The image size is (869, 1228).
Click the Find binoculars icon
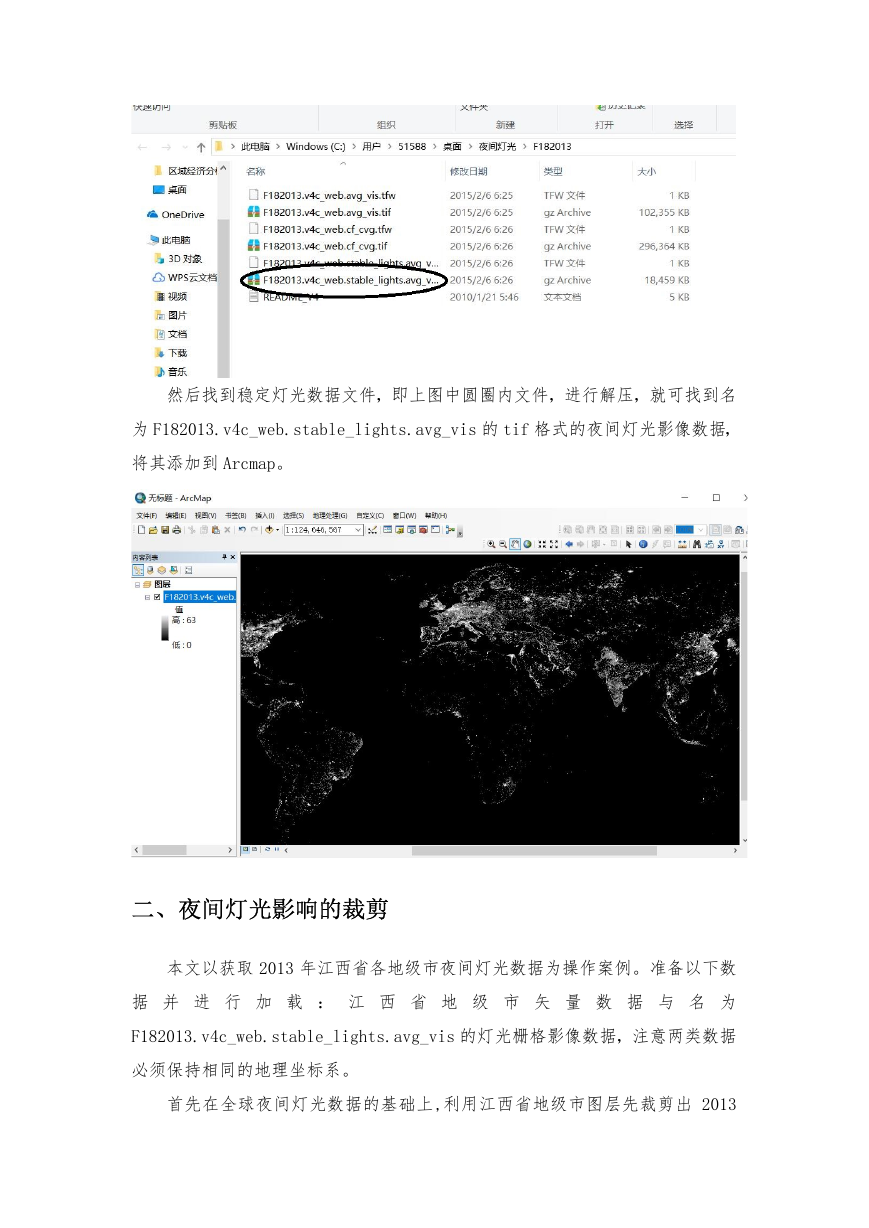pyautogui.click(x=697, y=544)
